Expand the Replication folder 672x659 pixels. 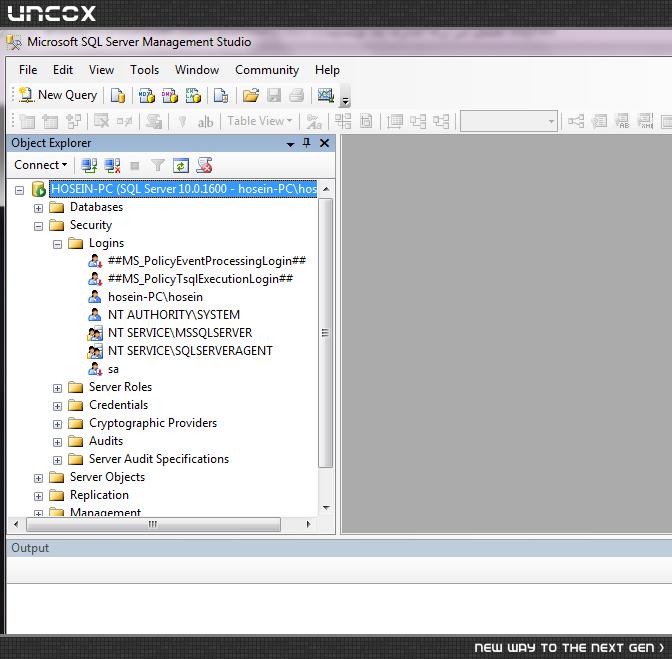(38, 496)
